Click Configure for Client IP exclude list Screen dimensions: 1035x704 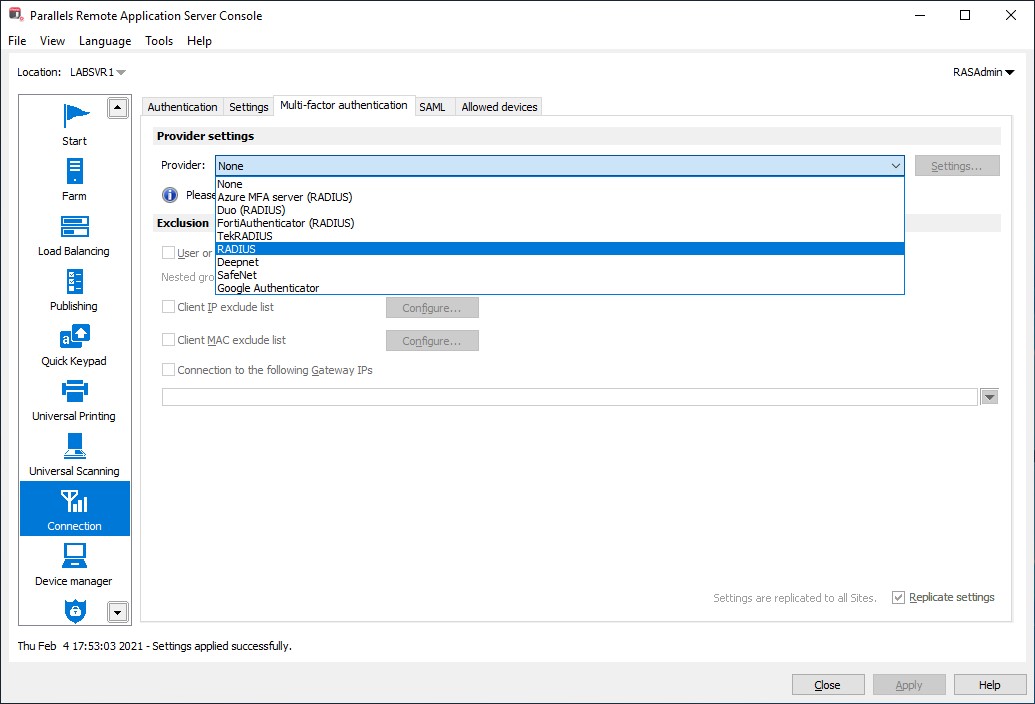432,307
